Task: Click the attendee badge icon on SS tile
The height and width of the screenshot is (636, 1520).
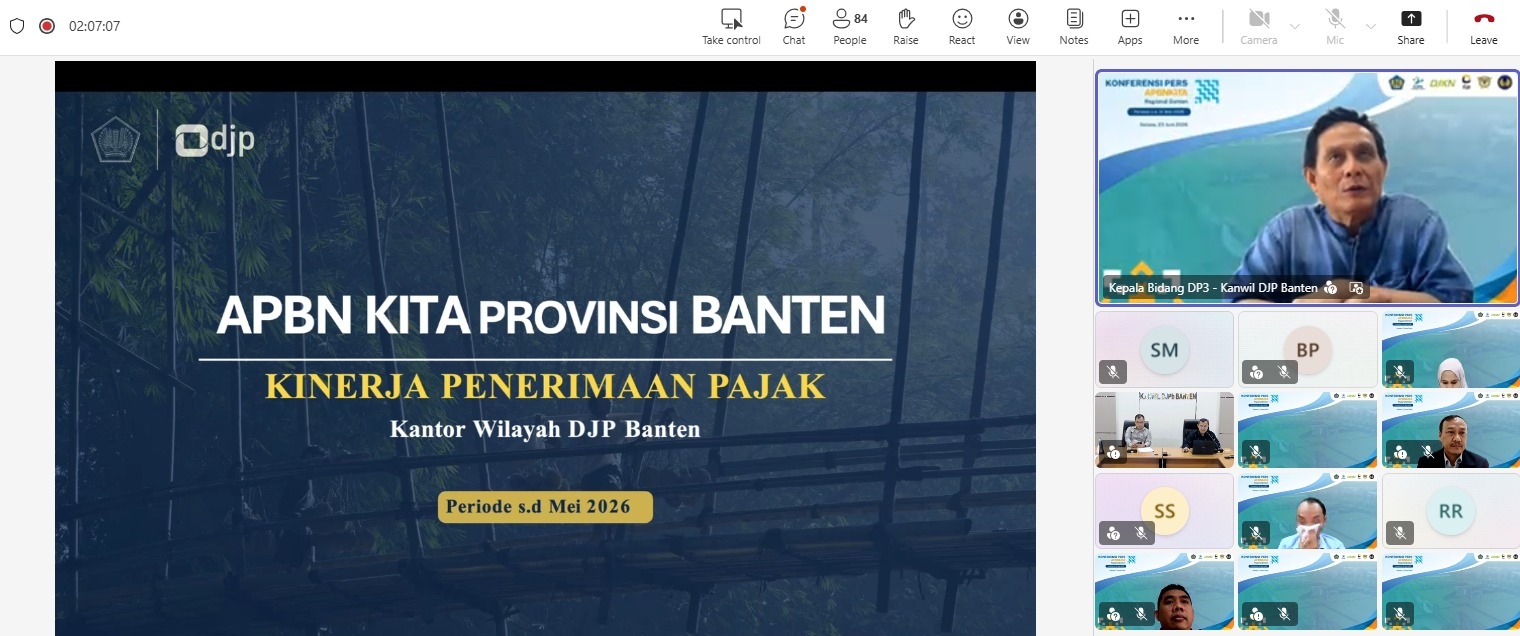Action: point(1113,533)
